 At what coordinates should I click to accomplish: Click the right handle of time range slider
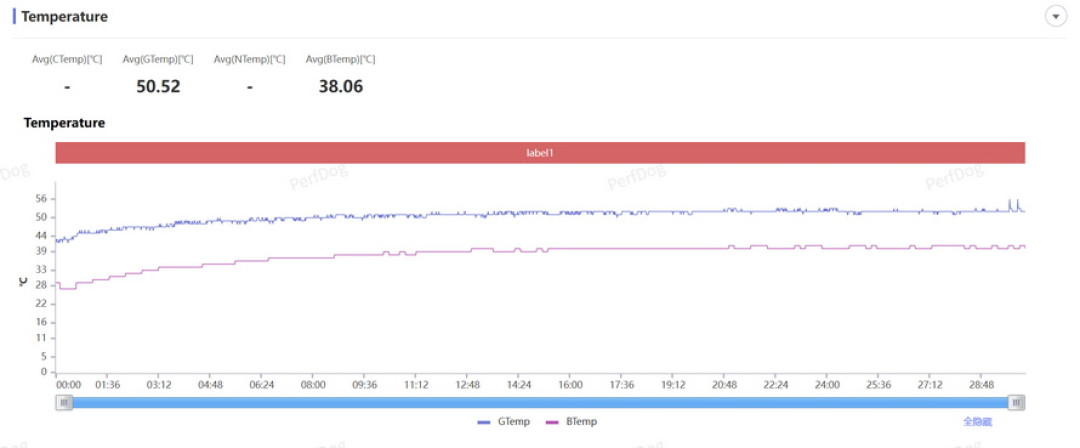pyautogui.click(x=1017, y=402)
